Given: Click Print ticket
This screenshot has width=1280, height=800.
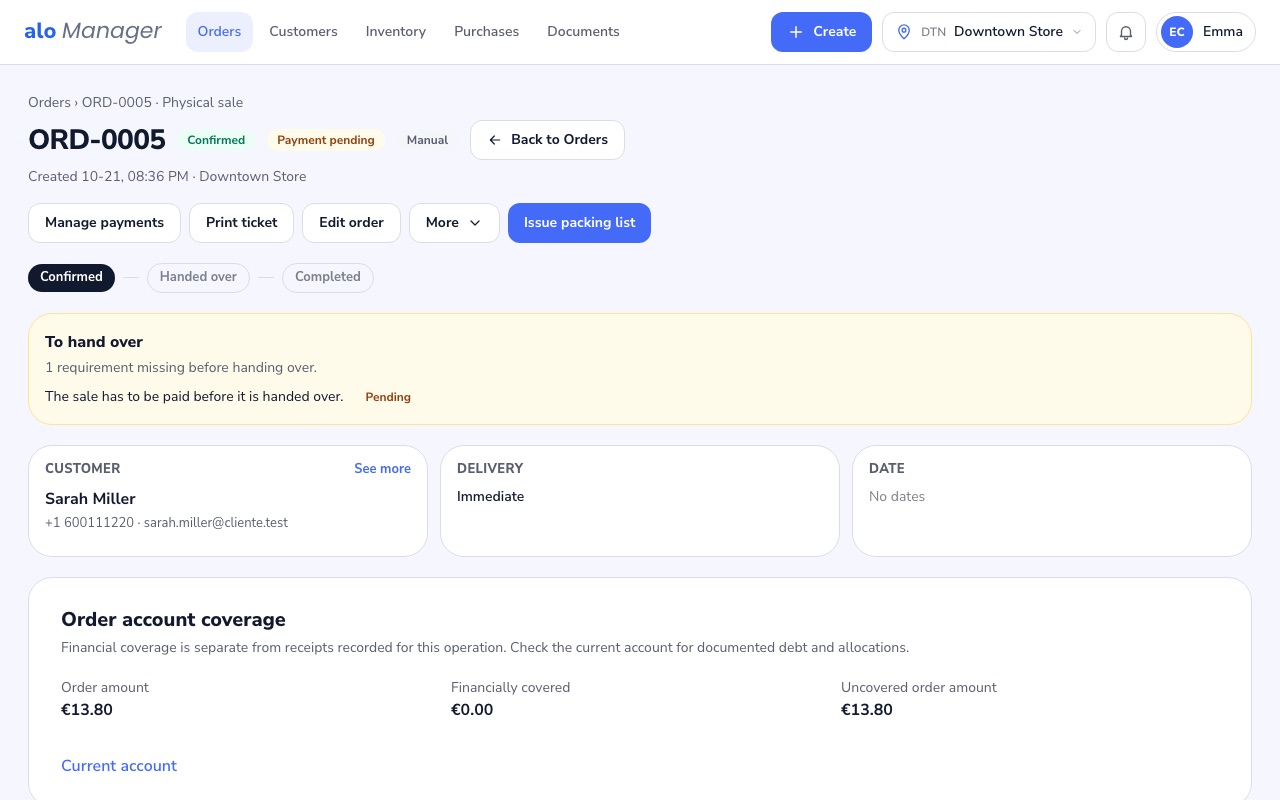Looking at the screenshot, I should (241, 223).
